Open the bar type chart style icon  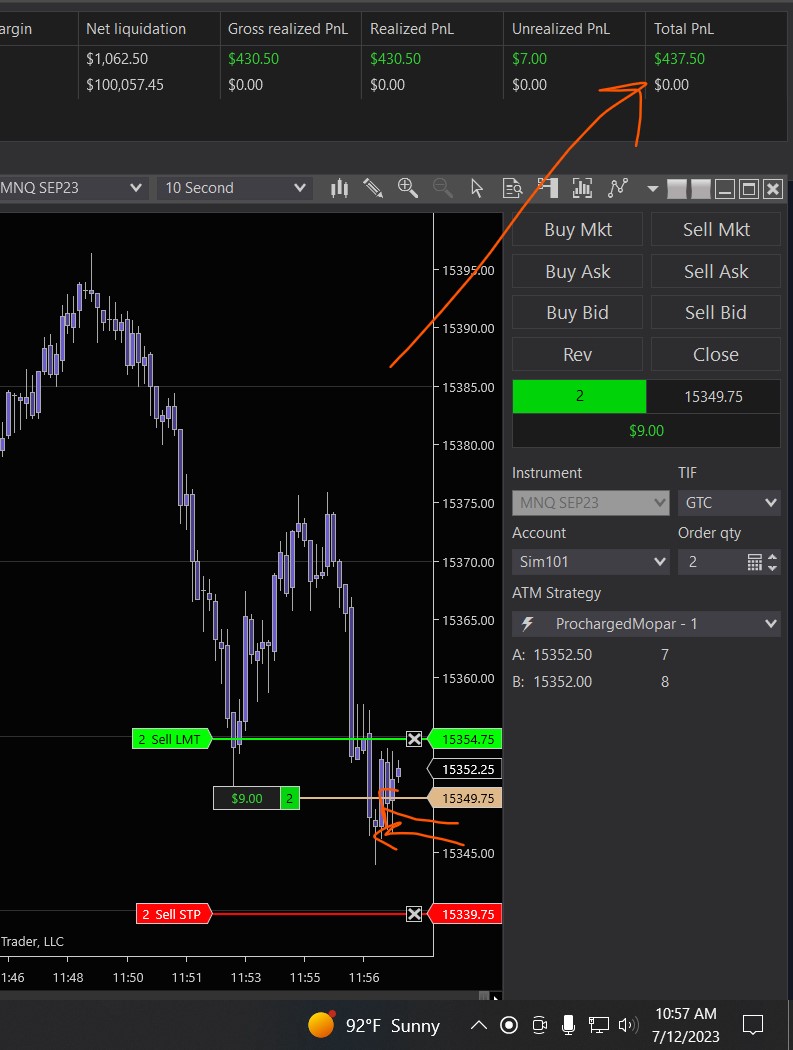coord(340,188)
